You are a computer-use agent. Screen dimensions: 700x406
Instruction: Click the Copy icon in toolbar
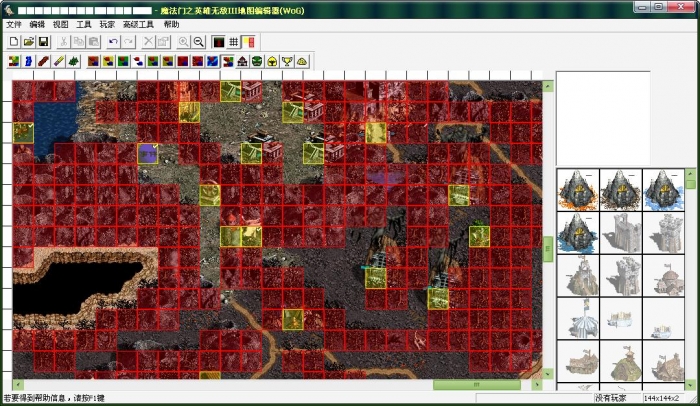click(79, 42)
